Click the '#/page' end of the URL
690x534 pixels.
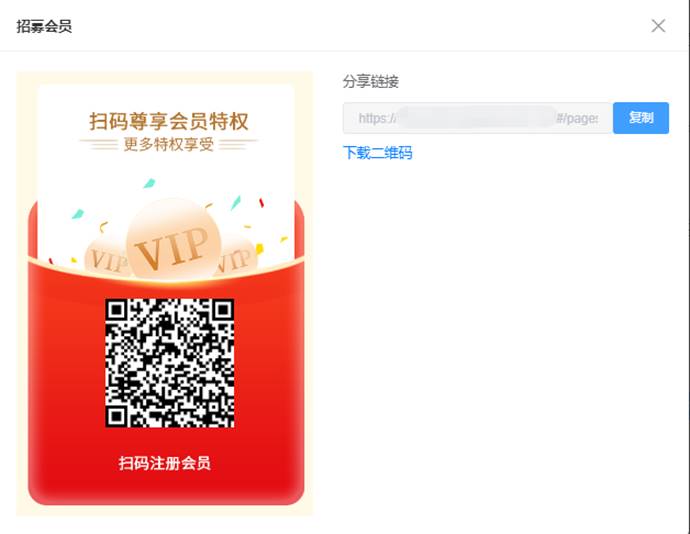click(577, 118)
